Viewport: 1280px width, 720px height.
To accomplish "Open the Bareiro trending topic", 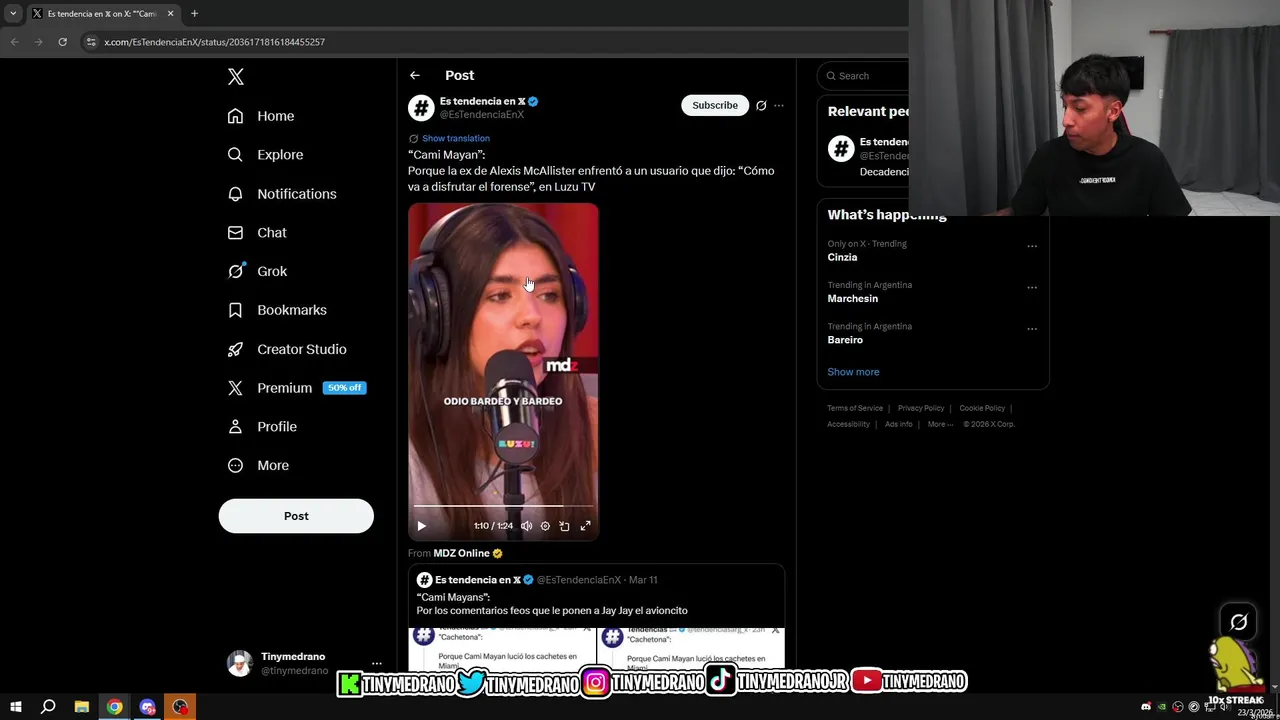I will tap(845, 340).
